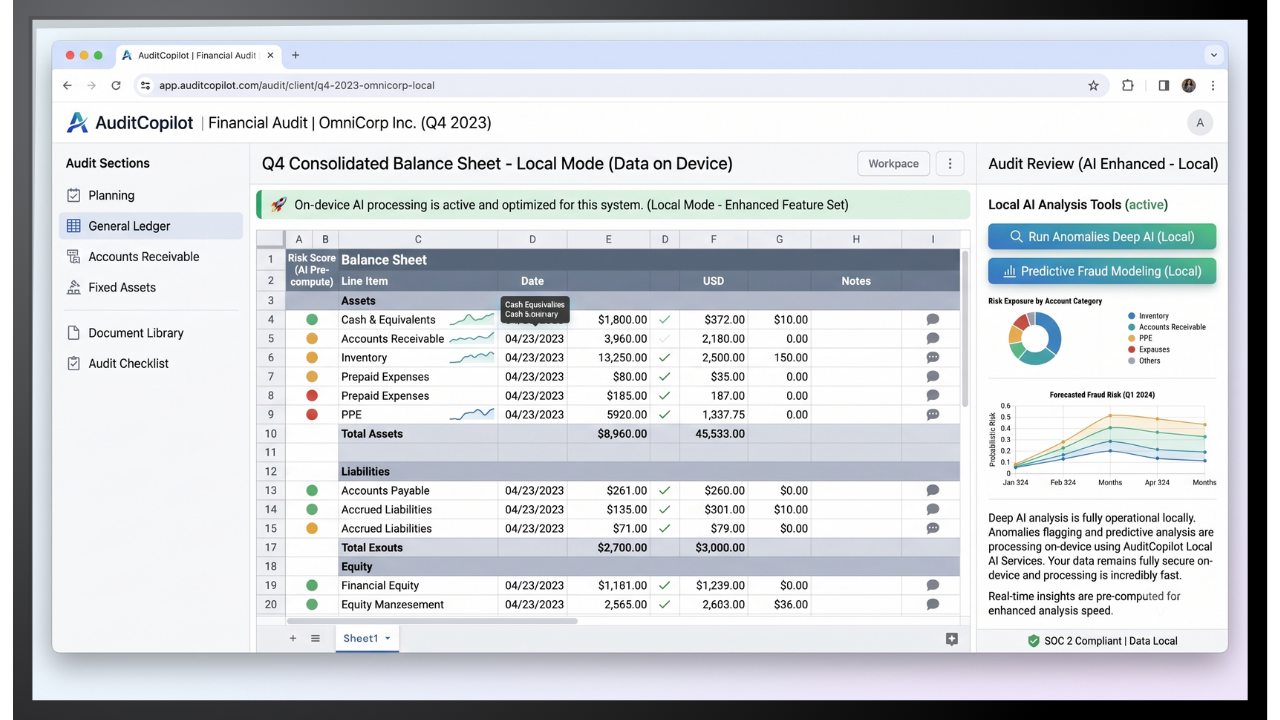
Task: Toggle the checkmark on $80.00 Prepaid Expenses row
Action: click(664, 377)
